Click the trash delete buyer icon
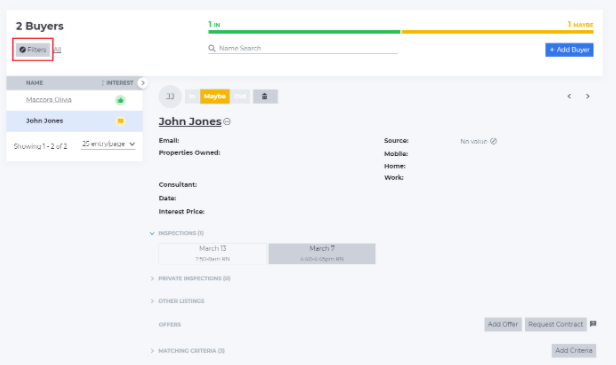Viewport: 616px width, 365px height. tap(265, 96)
